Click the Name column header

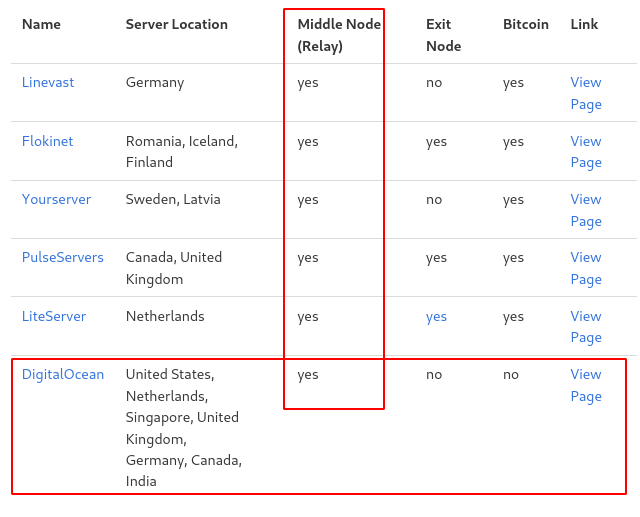click(x=41, y=24)
